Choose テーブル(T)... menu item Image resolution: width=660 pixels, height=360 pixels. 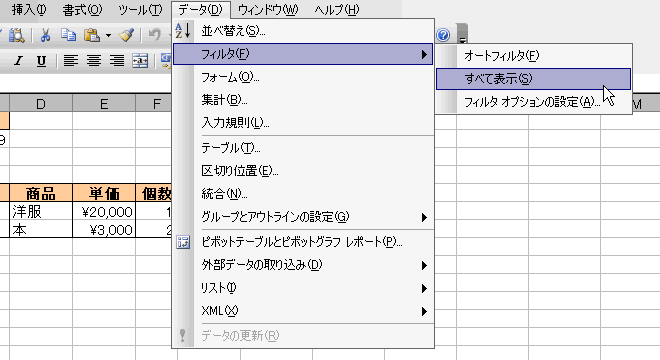point(303,148)
